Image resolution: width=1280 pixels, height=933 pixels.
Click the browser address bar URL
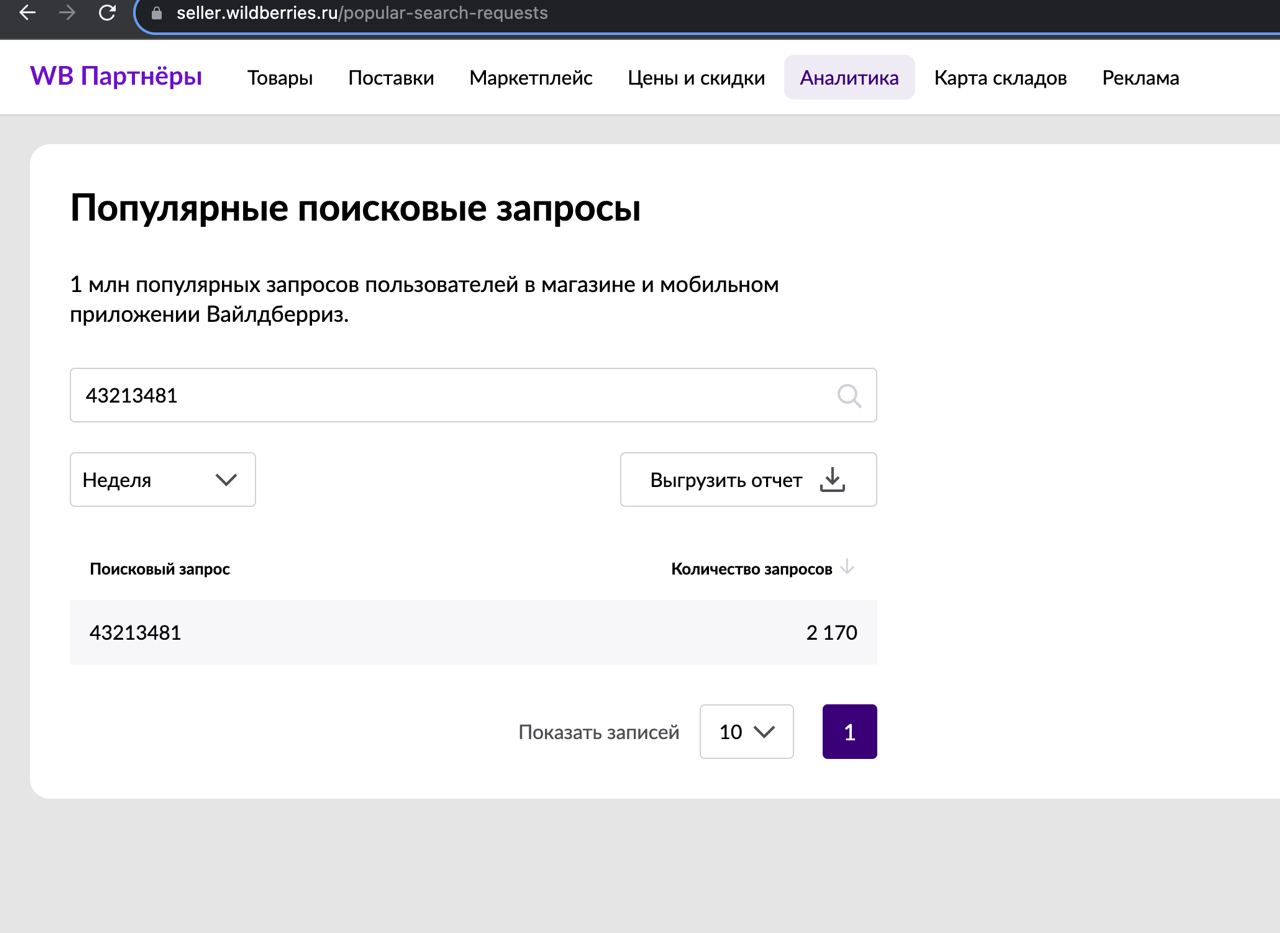[362, 14]
